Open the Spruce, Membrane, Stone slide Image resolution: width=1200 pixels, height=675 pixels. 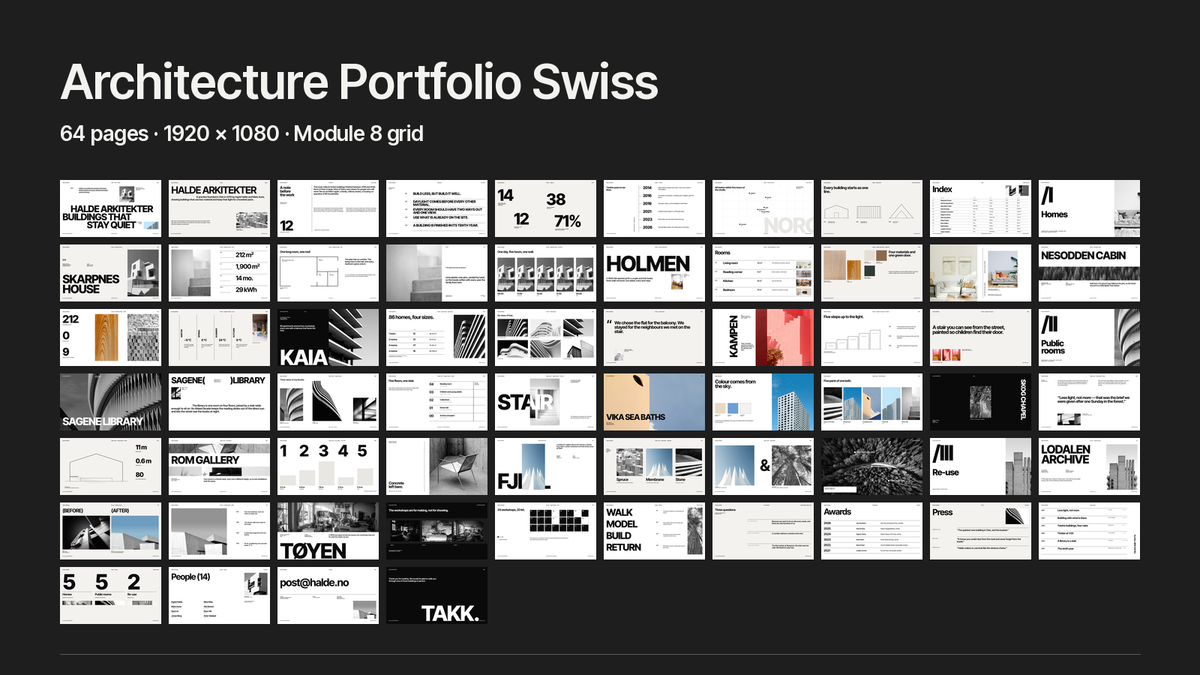[x=654, y=466]
